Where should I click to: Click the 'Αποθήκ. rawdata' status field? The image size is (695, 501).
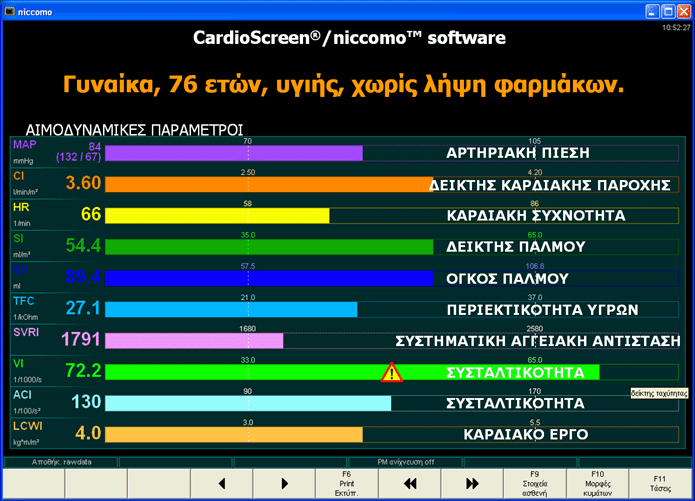pyautogui.click(x=61, y=462)
